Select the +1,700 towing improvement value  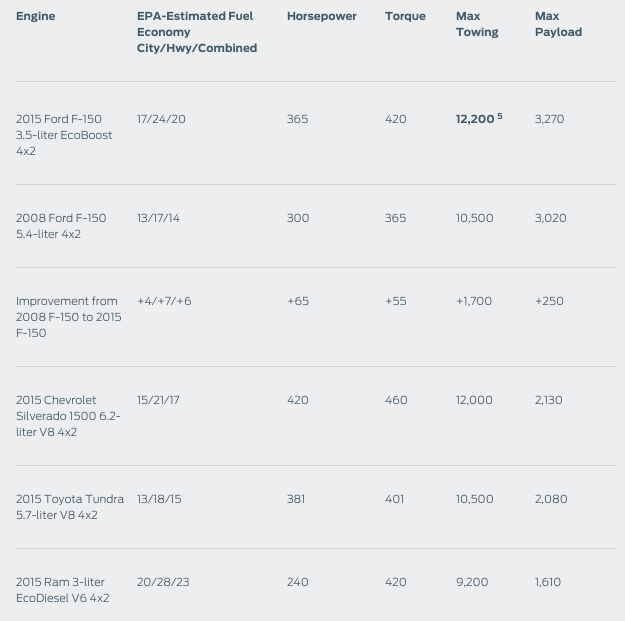point(473,301)
